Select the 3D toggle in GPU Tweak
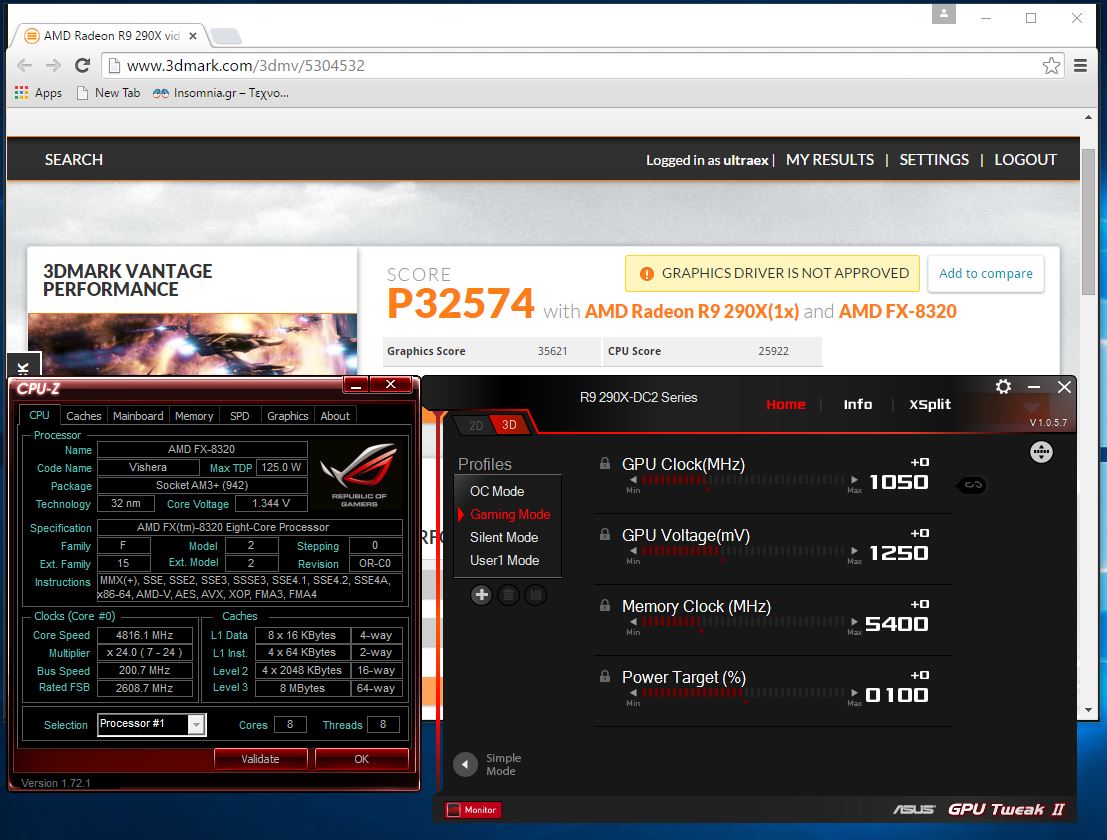The width and height of the screenshot is (1107, 840). pyautogui.click(x=509, y=425)
